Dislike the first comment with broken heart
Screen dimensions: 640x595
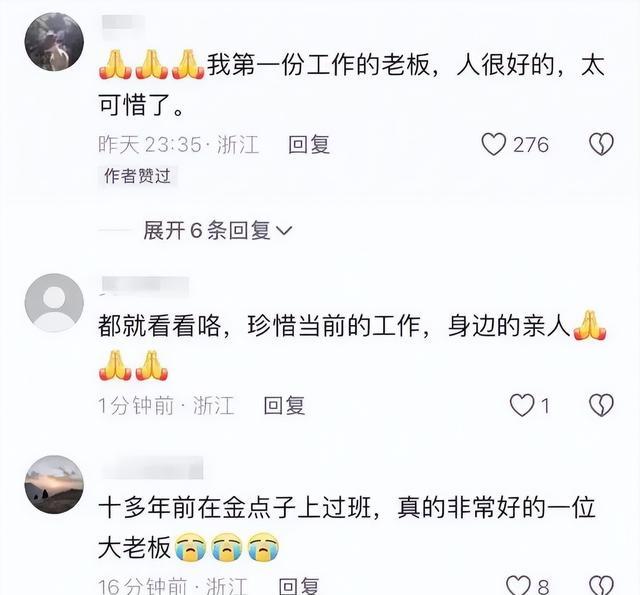click(602, 144)
